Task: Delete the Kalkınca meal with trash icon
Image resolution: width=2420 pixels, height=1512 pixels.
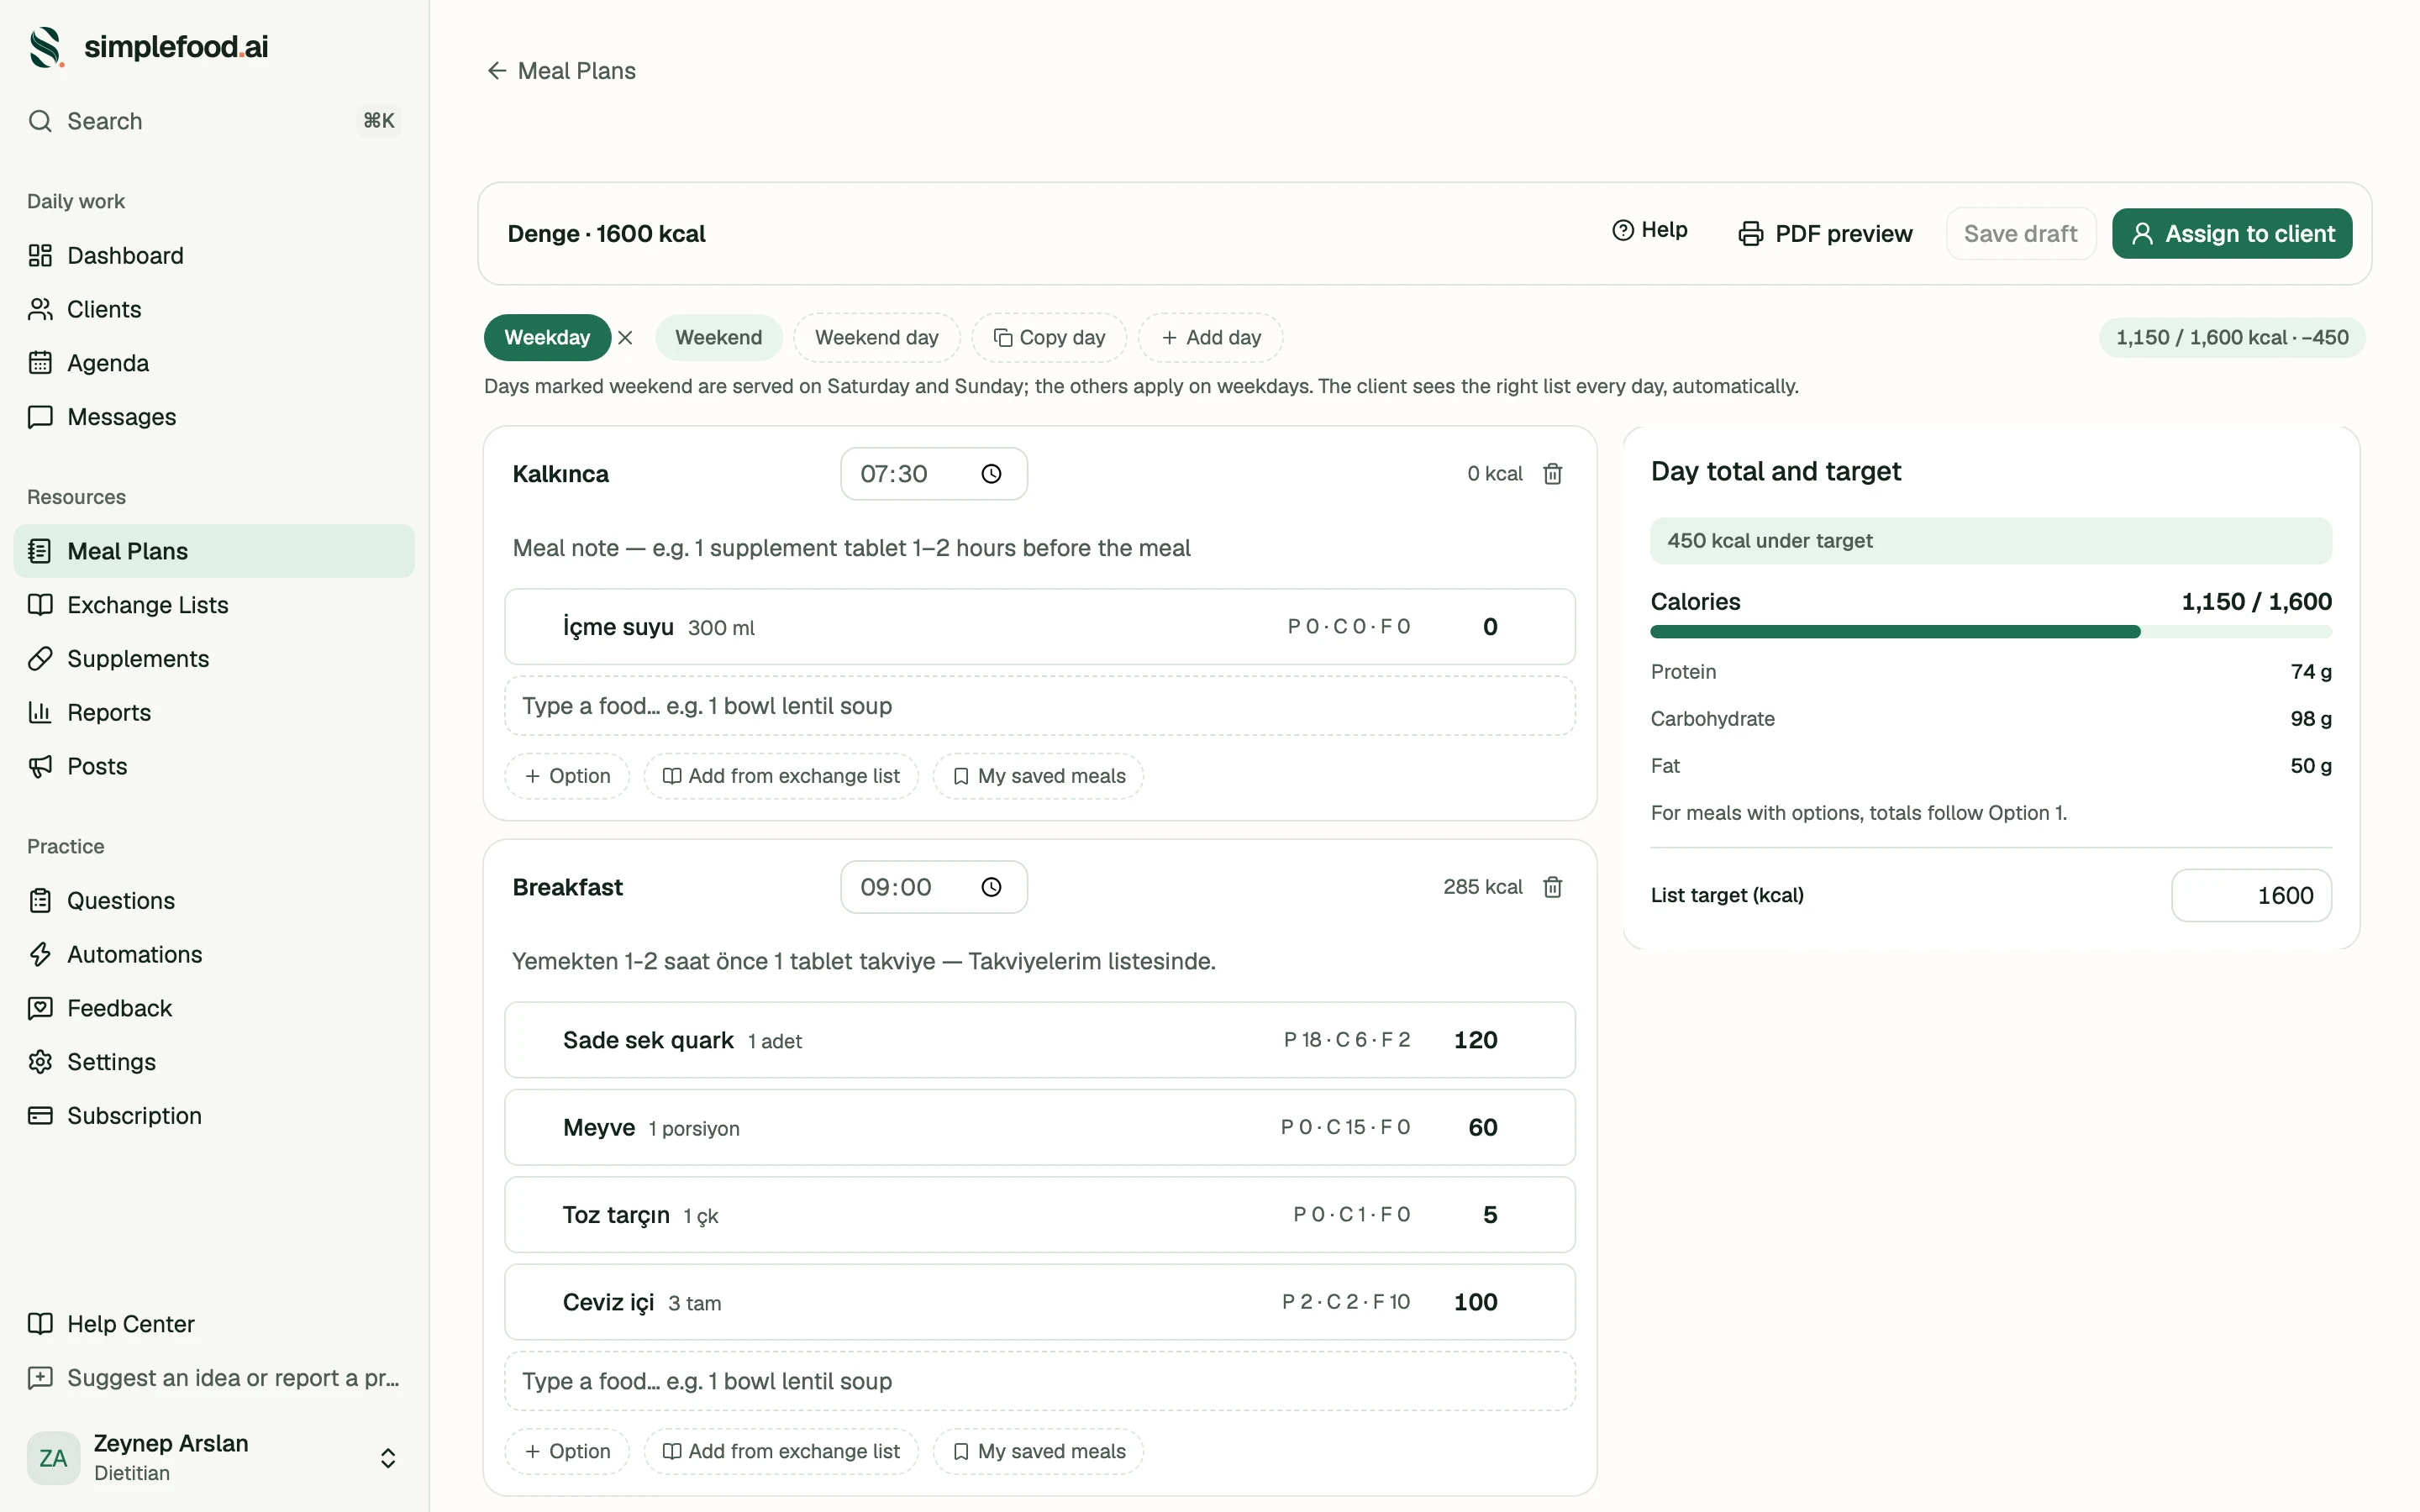Action: point(1552,474)
